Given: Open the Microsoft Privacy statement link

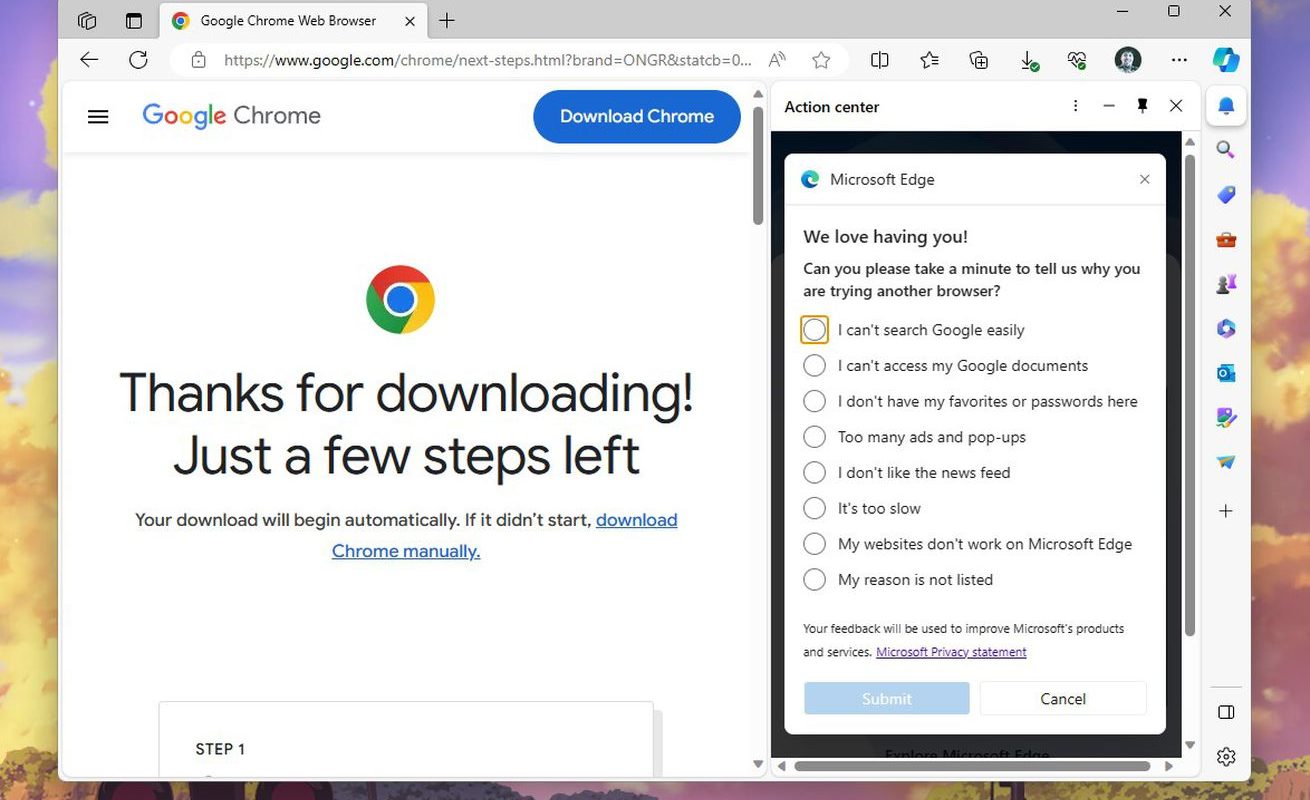Looking at the screenshot, I should (951, 652).
